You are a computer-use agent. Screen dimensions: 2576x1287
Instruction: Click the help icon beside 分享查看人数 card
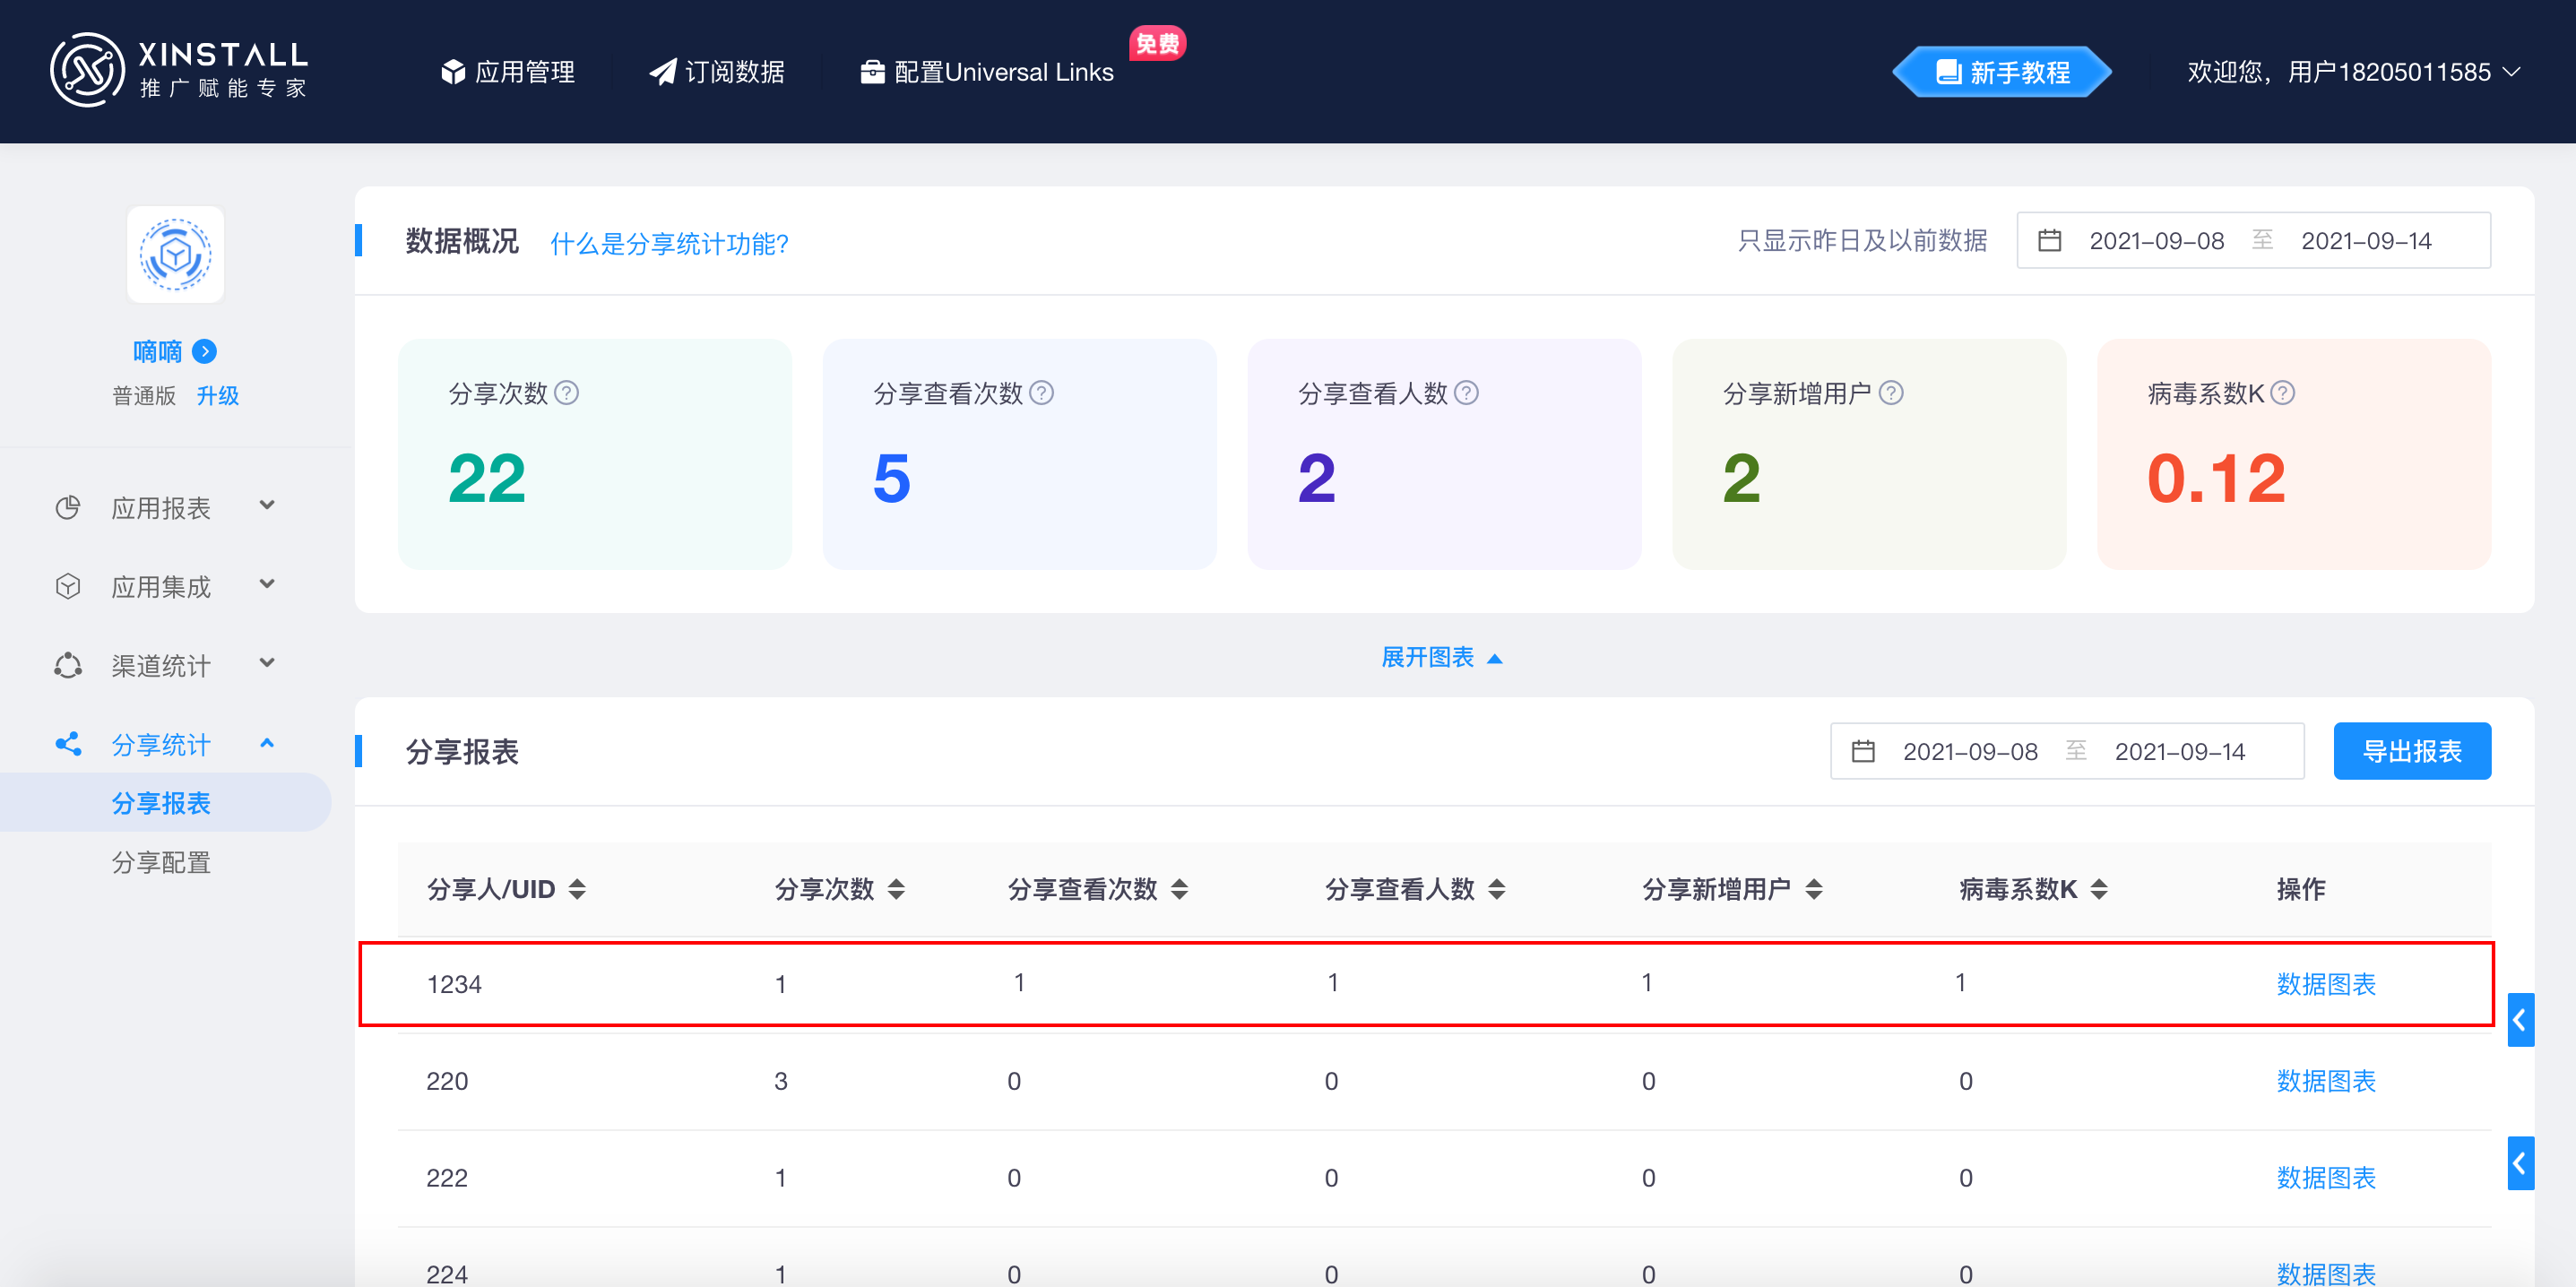(1466, 393)
